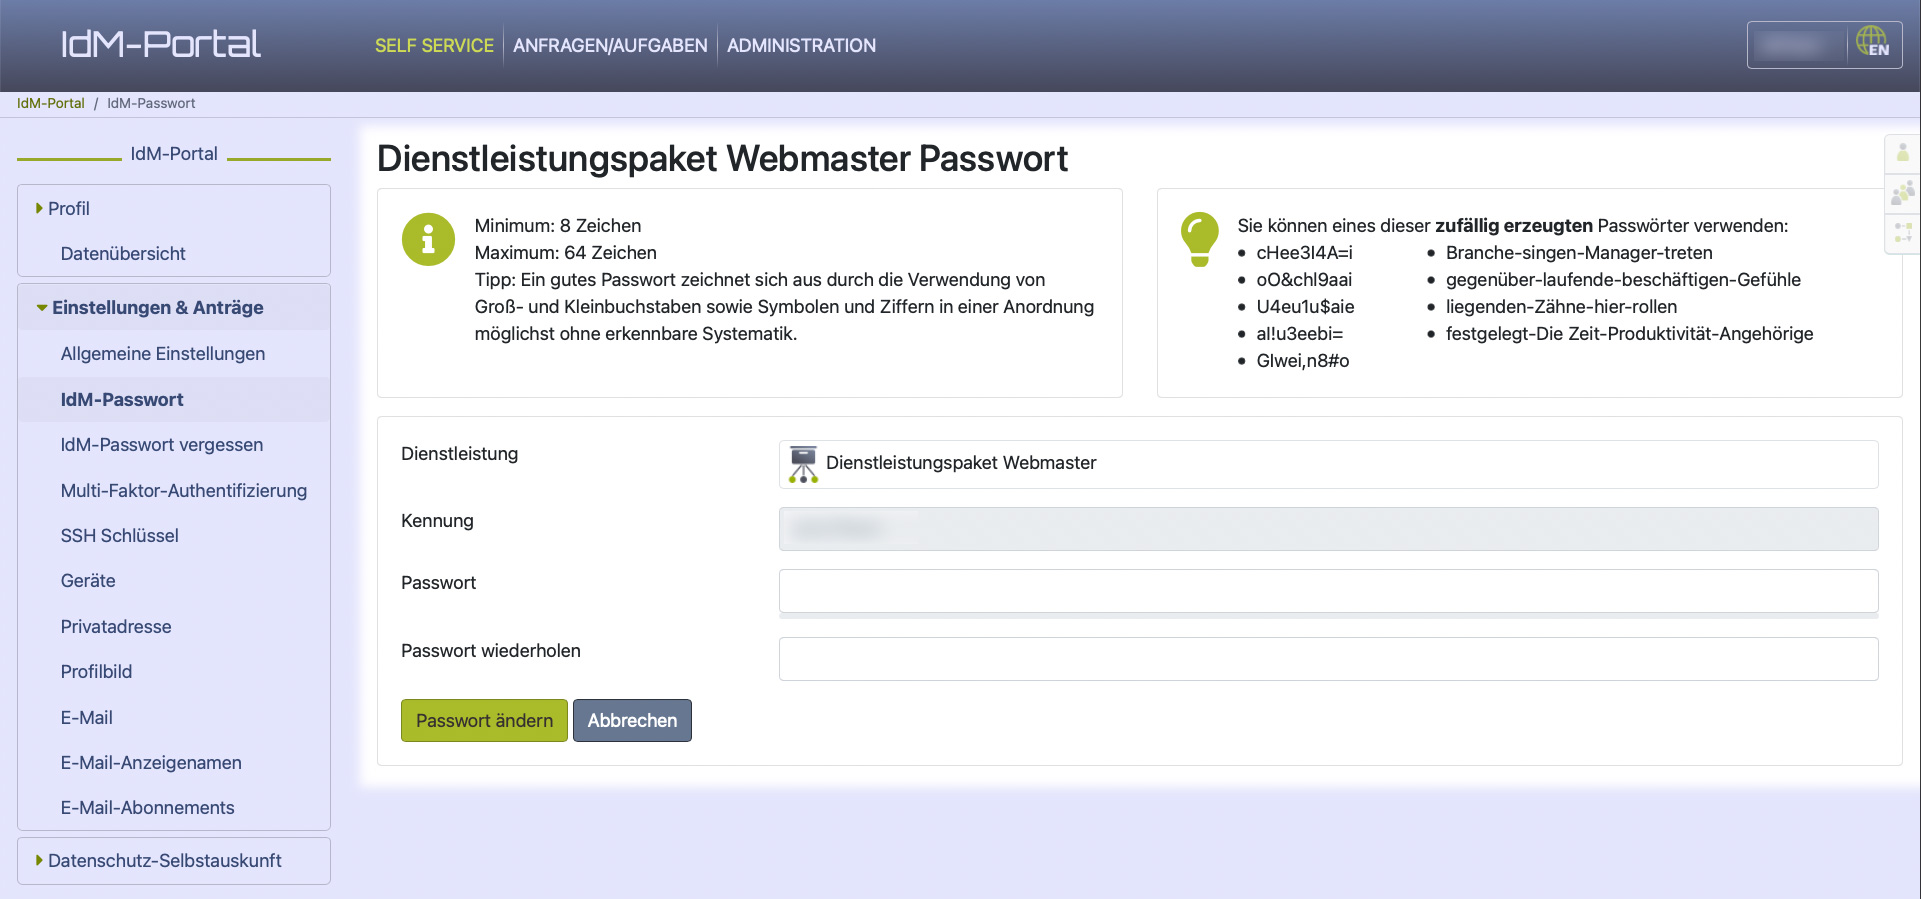The image size is (1921, 899).
Task: Open the SELF SERVICE menu
Action: [434, 46]
